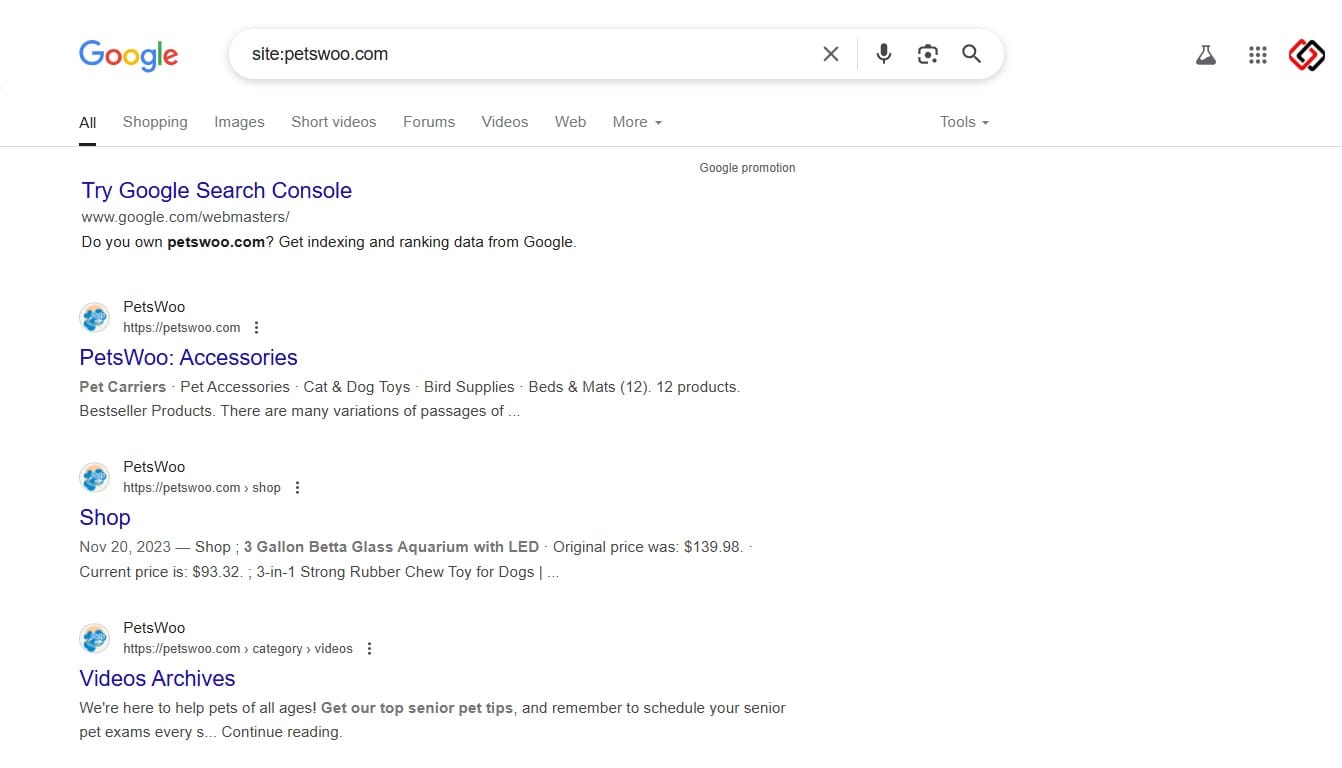
Task: Click PetsWoo favicon on Shop result
Action: point(95,478)
